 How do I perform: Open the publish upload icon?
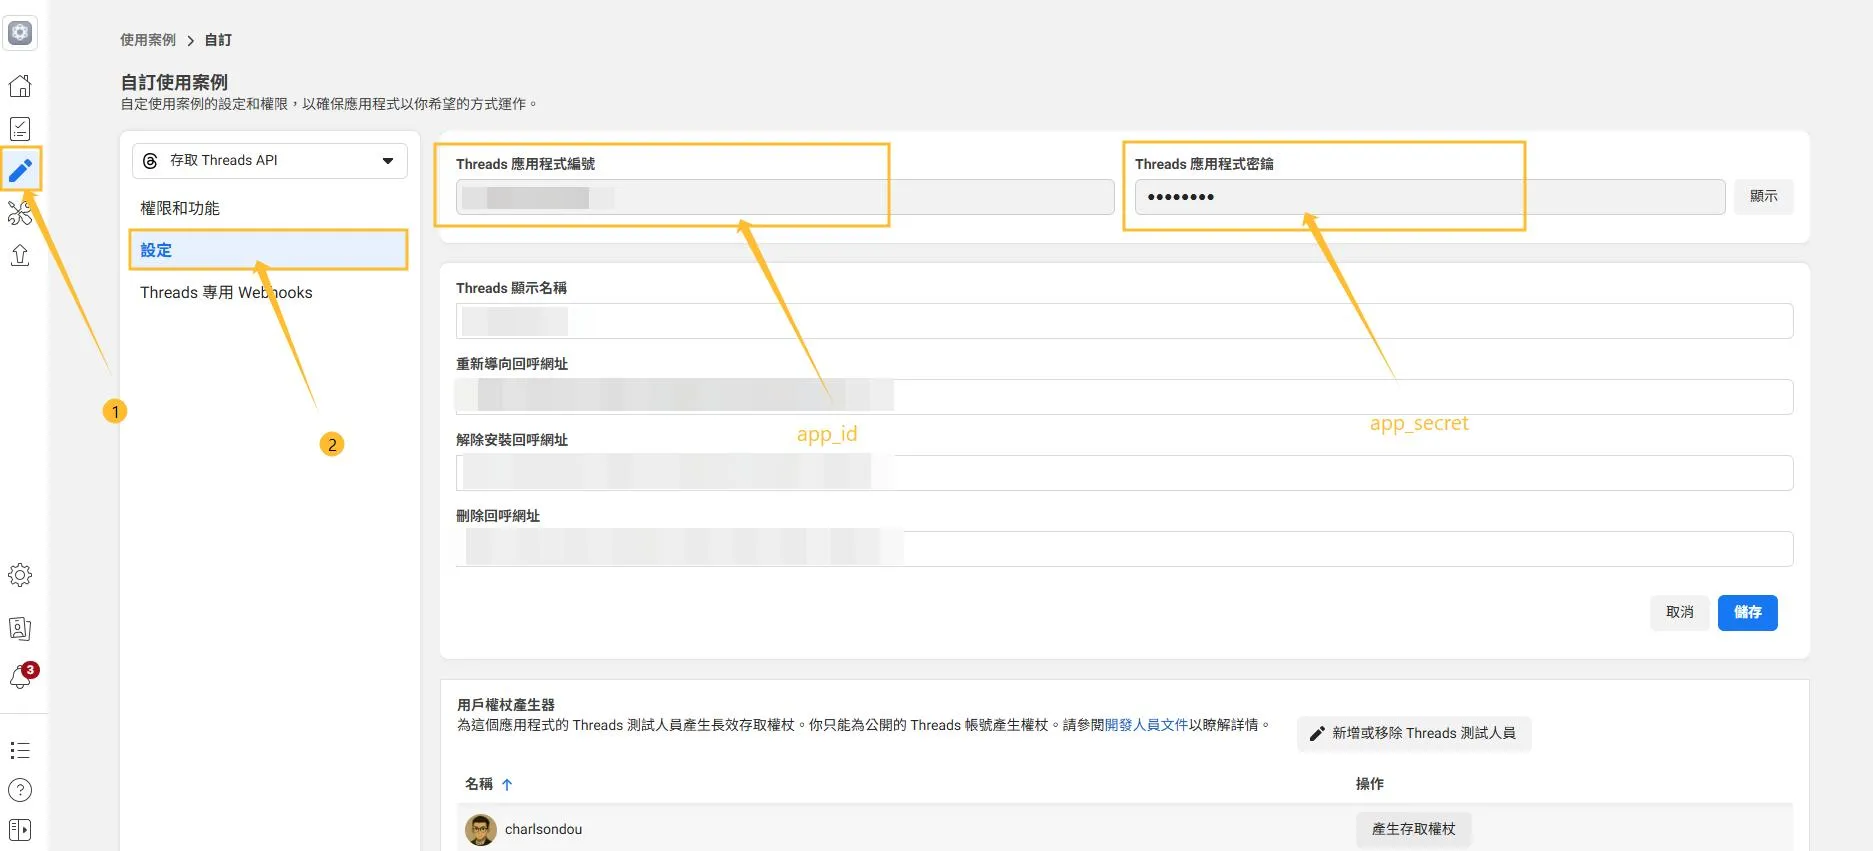[x=20, y=255]
